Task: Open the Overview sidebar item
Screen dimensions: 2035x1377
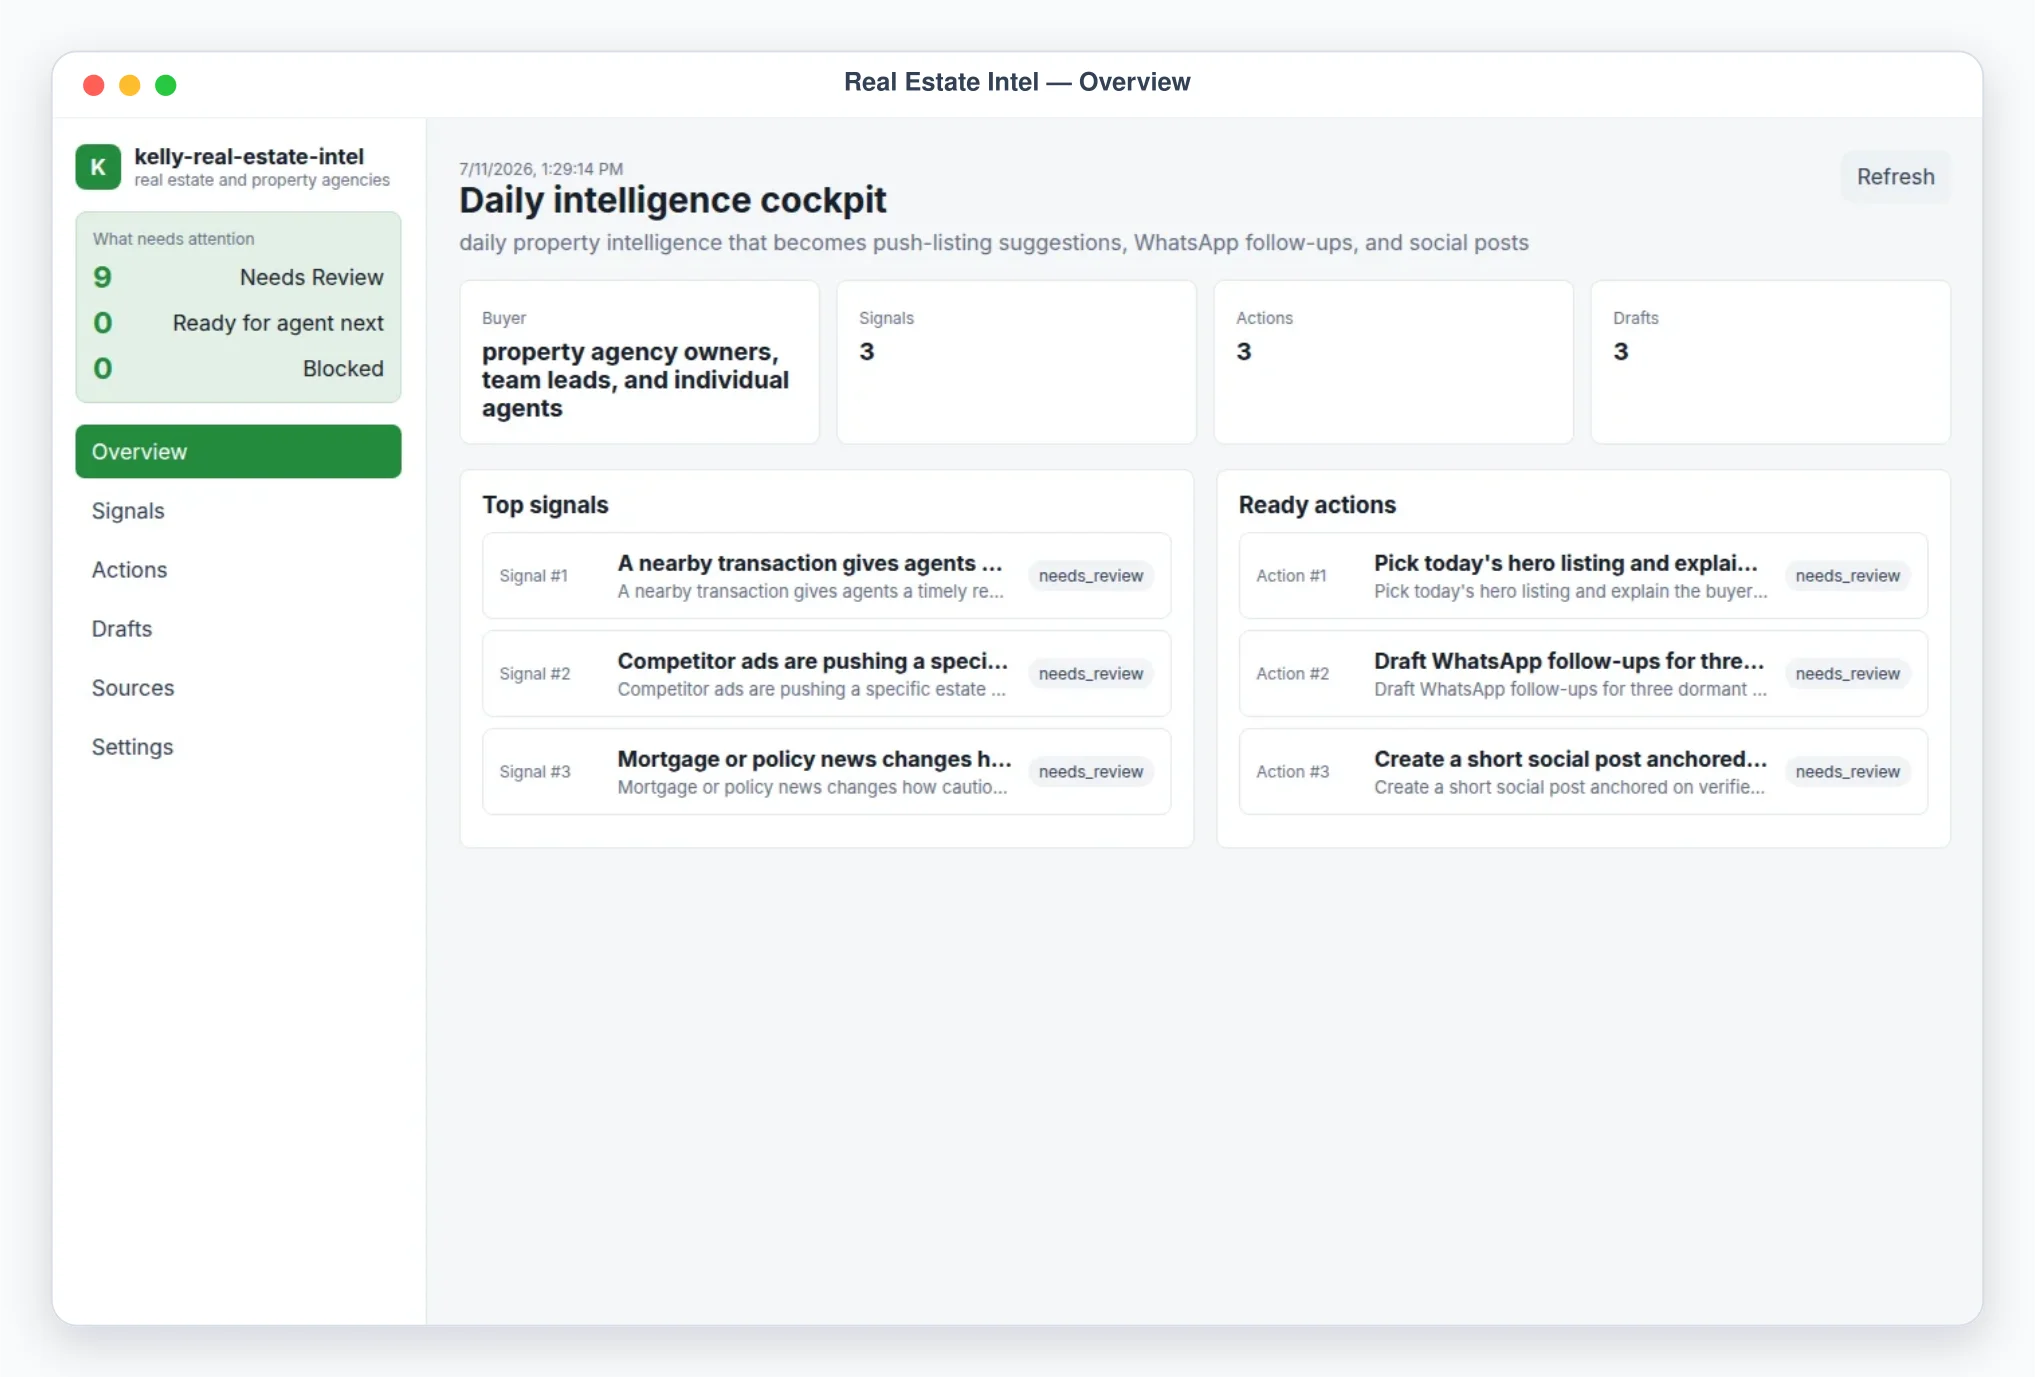Action: 238,451
